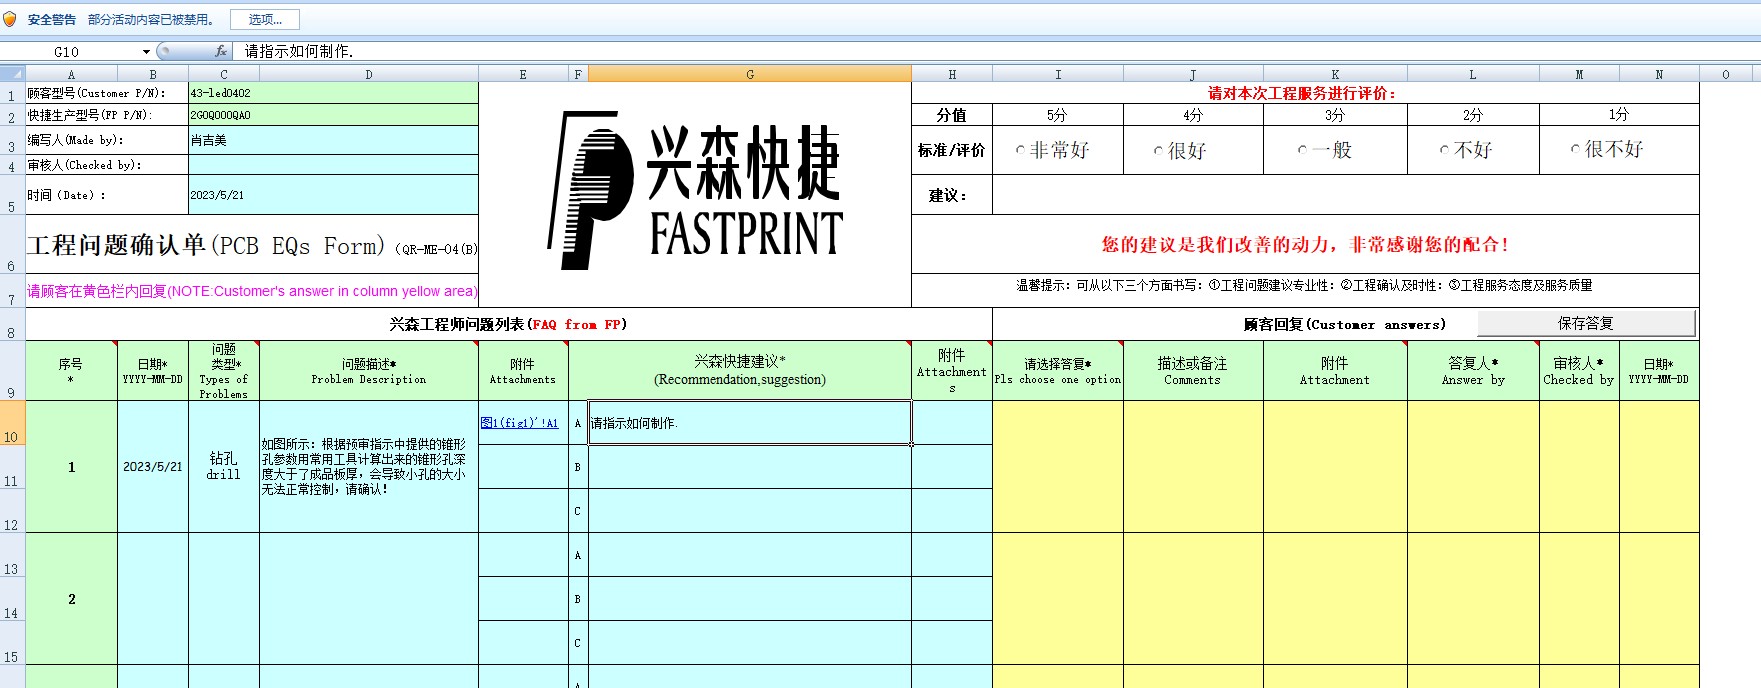Pick the 很不好 rating radio button
The height and width of the screenshot is (688, 1761).
coord(1575,149)
